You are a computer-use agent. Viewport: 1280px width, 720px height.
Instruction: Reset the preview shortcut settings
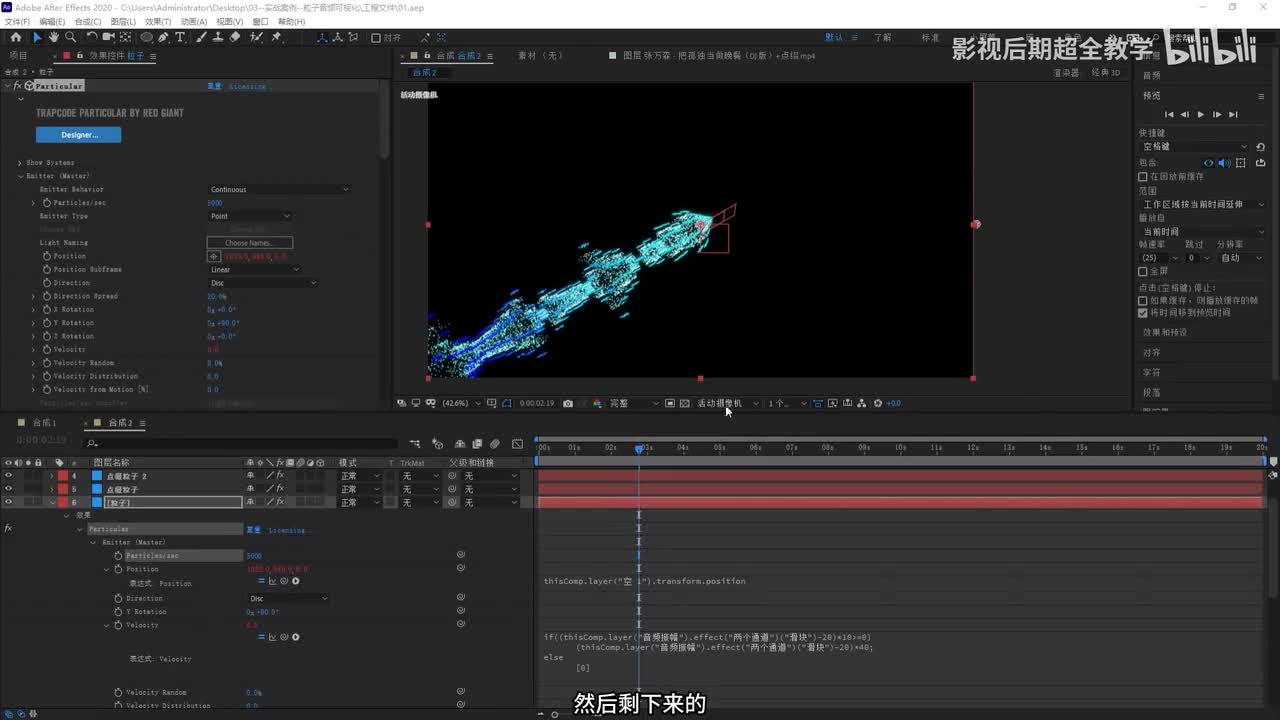click(x=1260, y=147)
